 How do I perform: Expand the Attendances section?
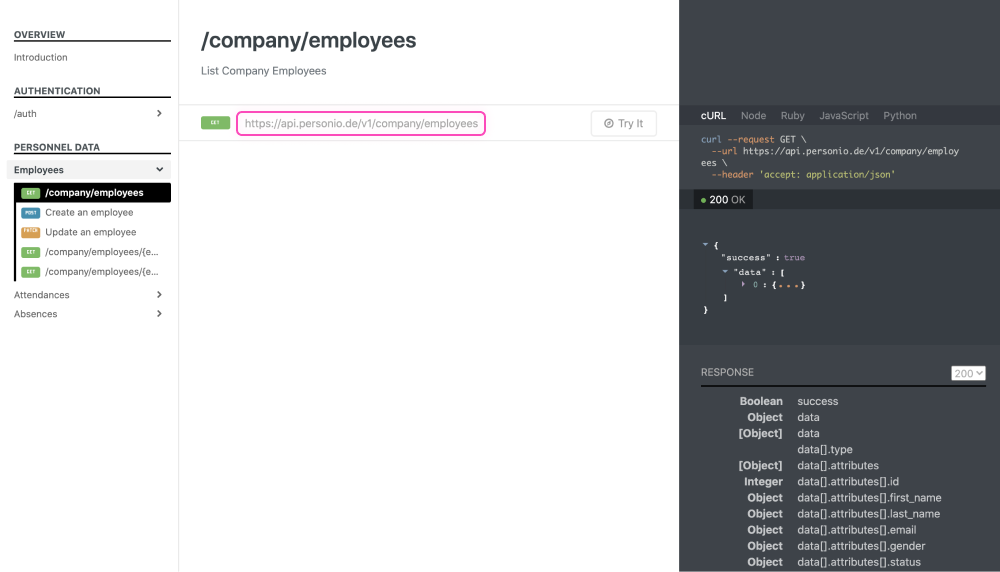click(159, 295)
